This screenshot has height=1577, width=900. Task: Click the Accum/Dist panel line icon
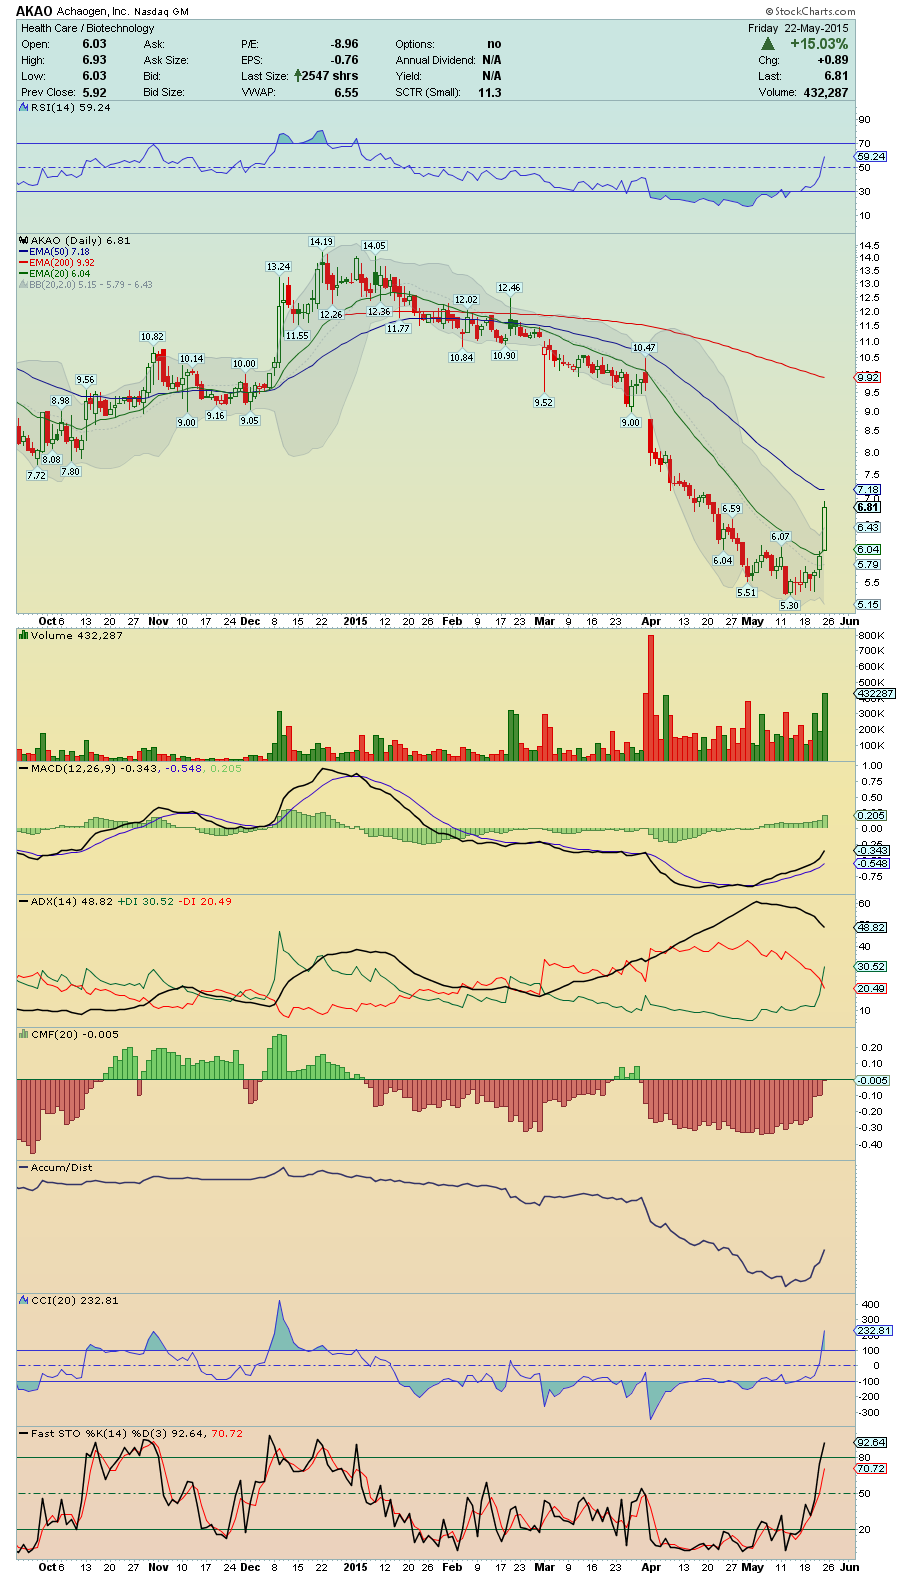point(24,1167)
